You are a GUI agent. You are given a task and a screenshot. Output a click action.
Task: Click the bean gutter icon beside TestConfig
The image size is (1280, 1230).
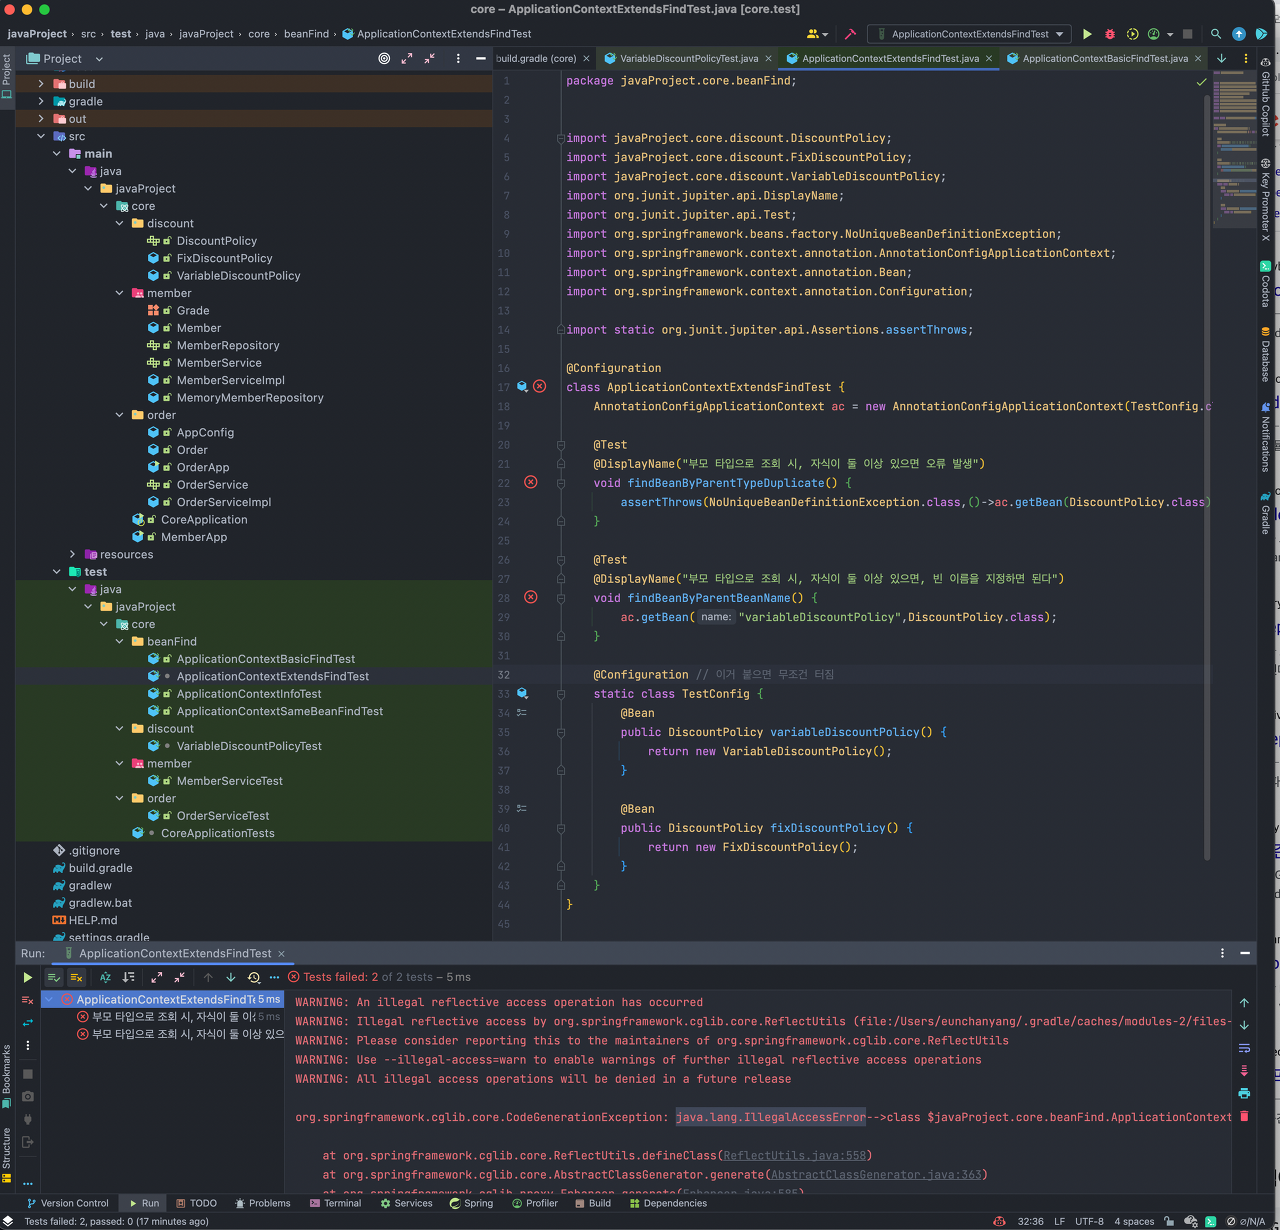pyautogui.click(x=522, y=693)
